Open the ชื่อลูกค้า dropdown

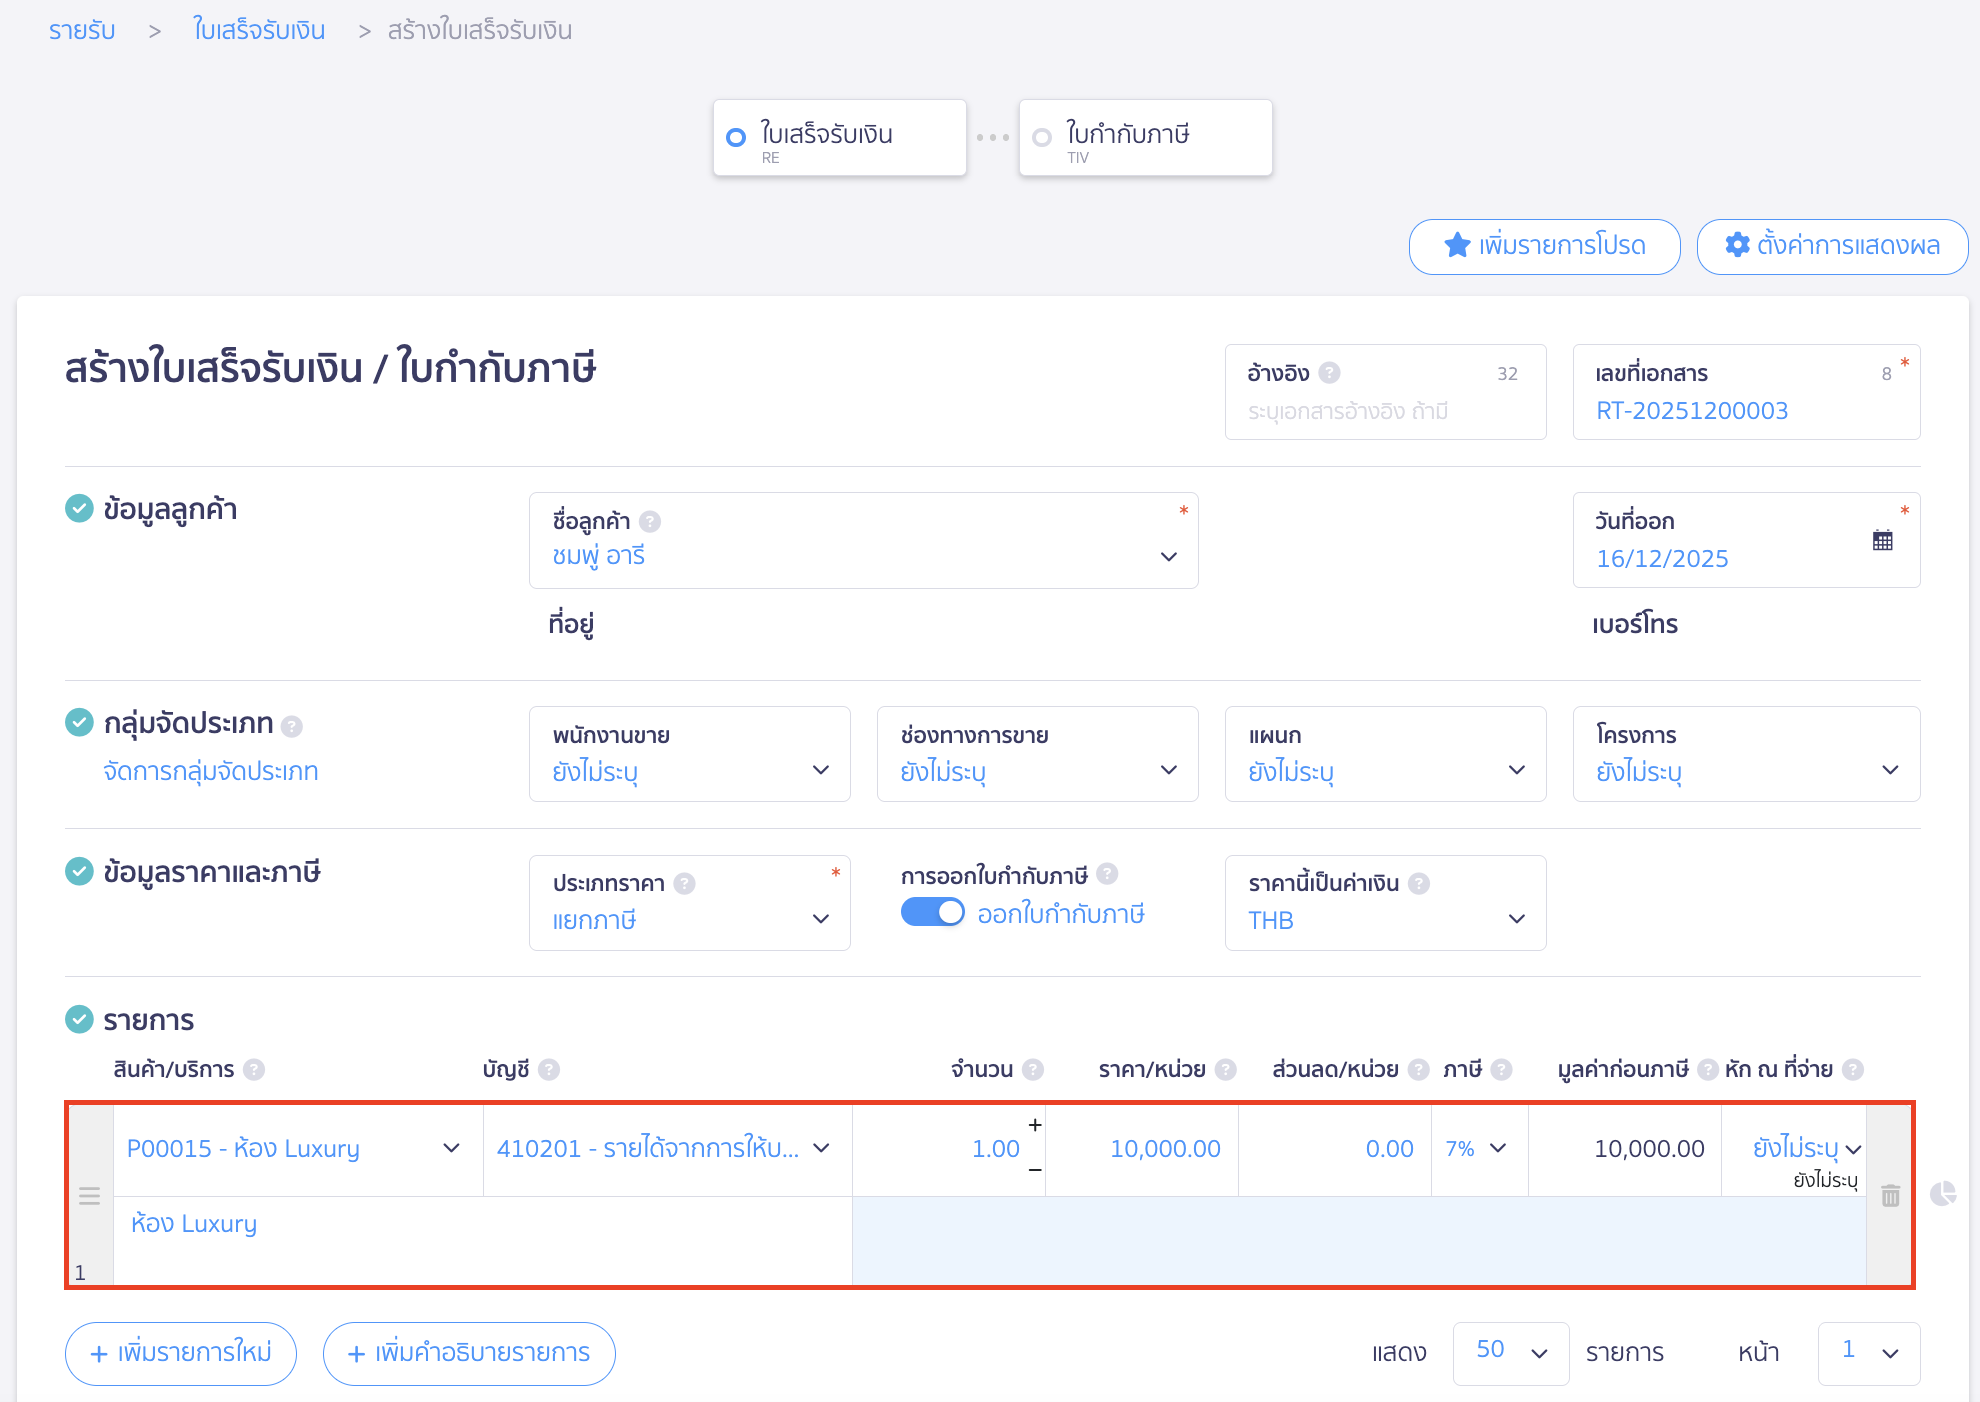click(x=1168, y=557)
